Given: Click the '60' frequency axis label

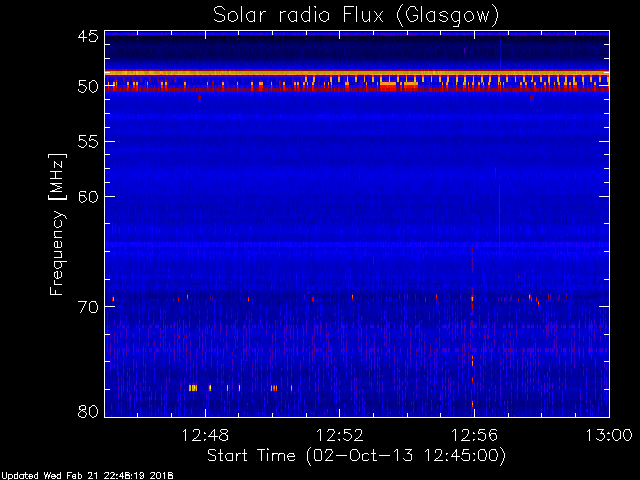Looking at the screenshot, I should pos(88,197).
